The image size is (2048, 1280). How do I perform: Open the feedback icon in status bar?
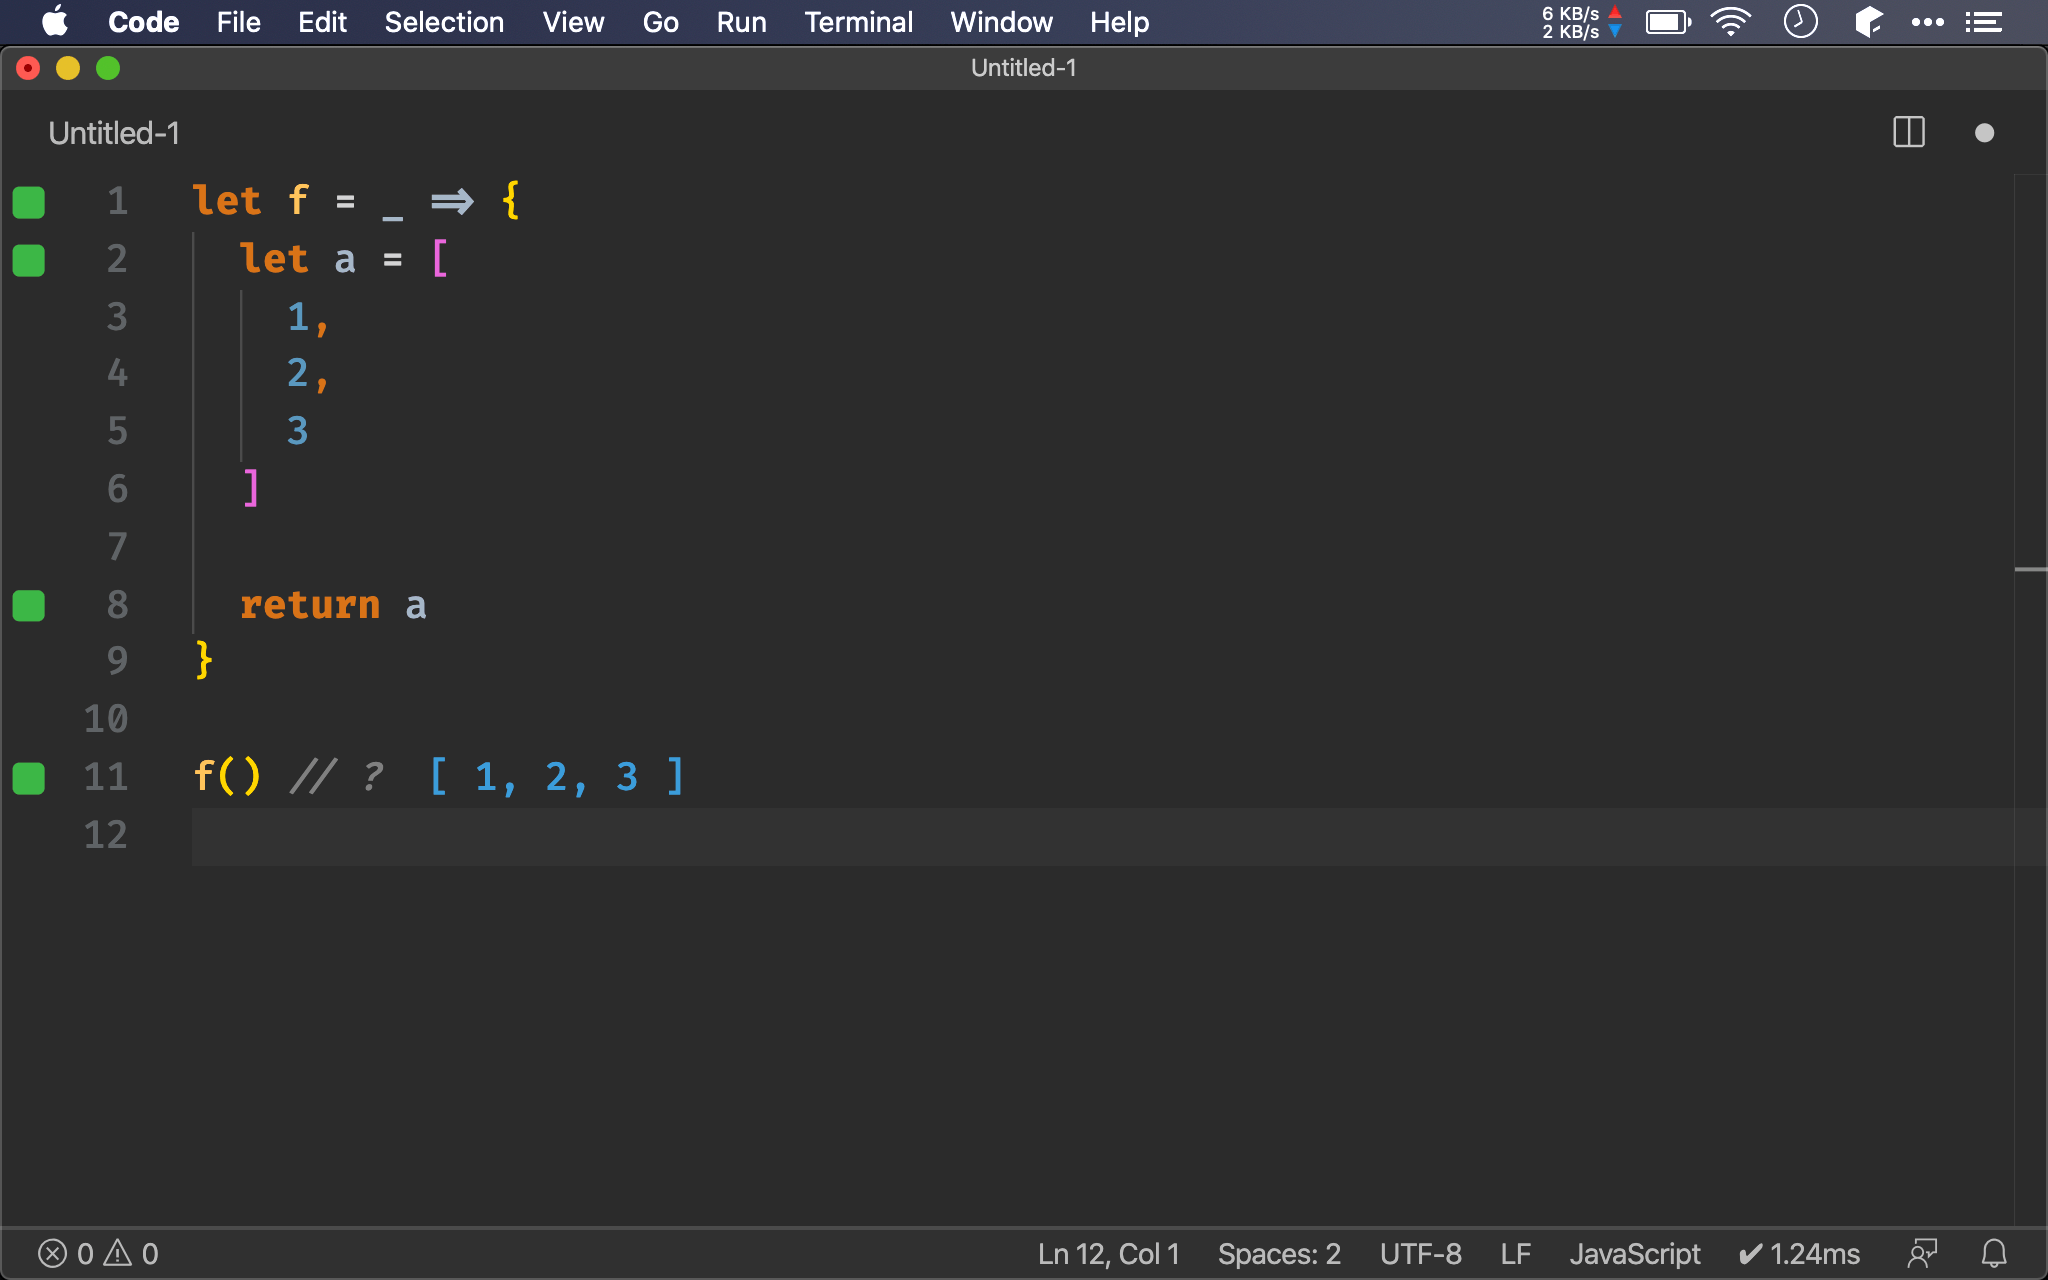coord(1922,1253)
